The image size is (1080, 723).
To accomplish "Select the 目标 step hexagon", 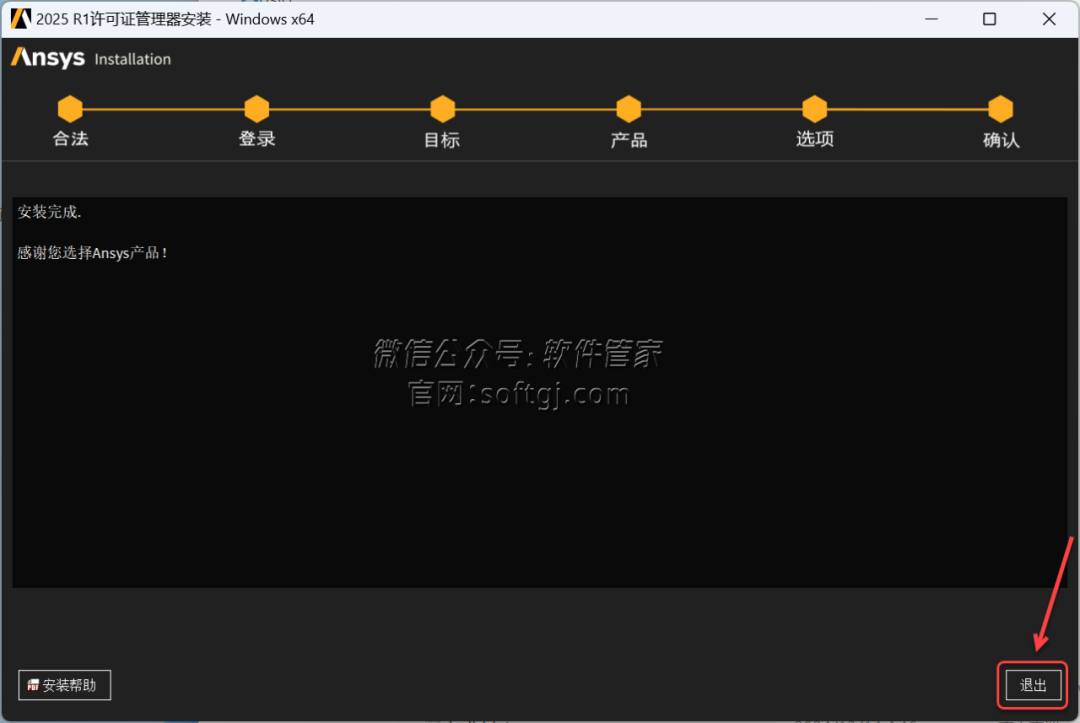I will (x=442, y=109).
